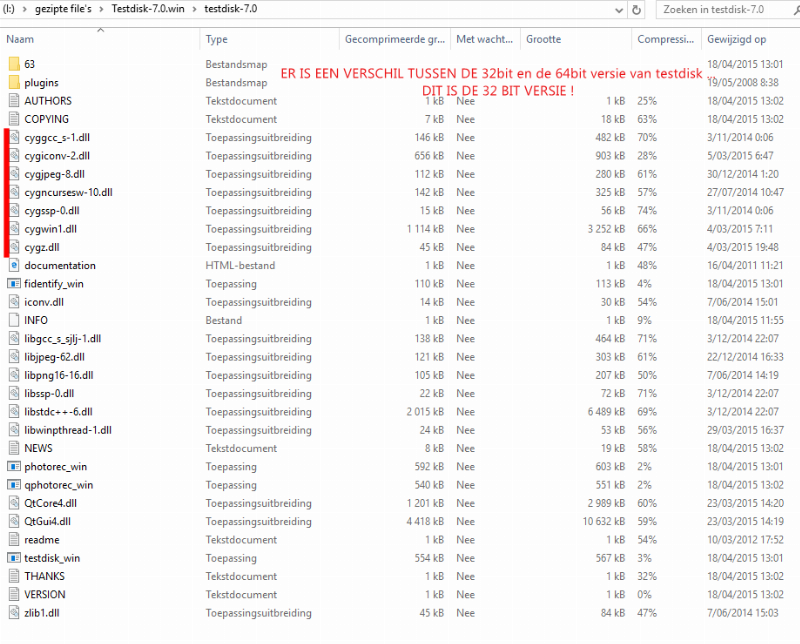The height and width of the screenshot is (644, 800).
Task: Click date '19/05/2008 8:38' of plugins
Action: click(x=743, y=83)
